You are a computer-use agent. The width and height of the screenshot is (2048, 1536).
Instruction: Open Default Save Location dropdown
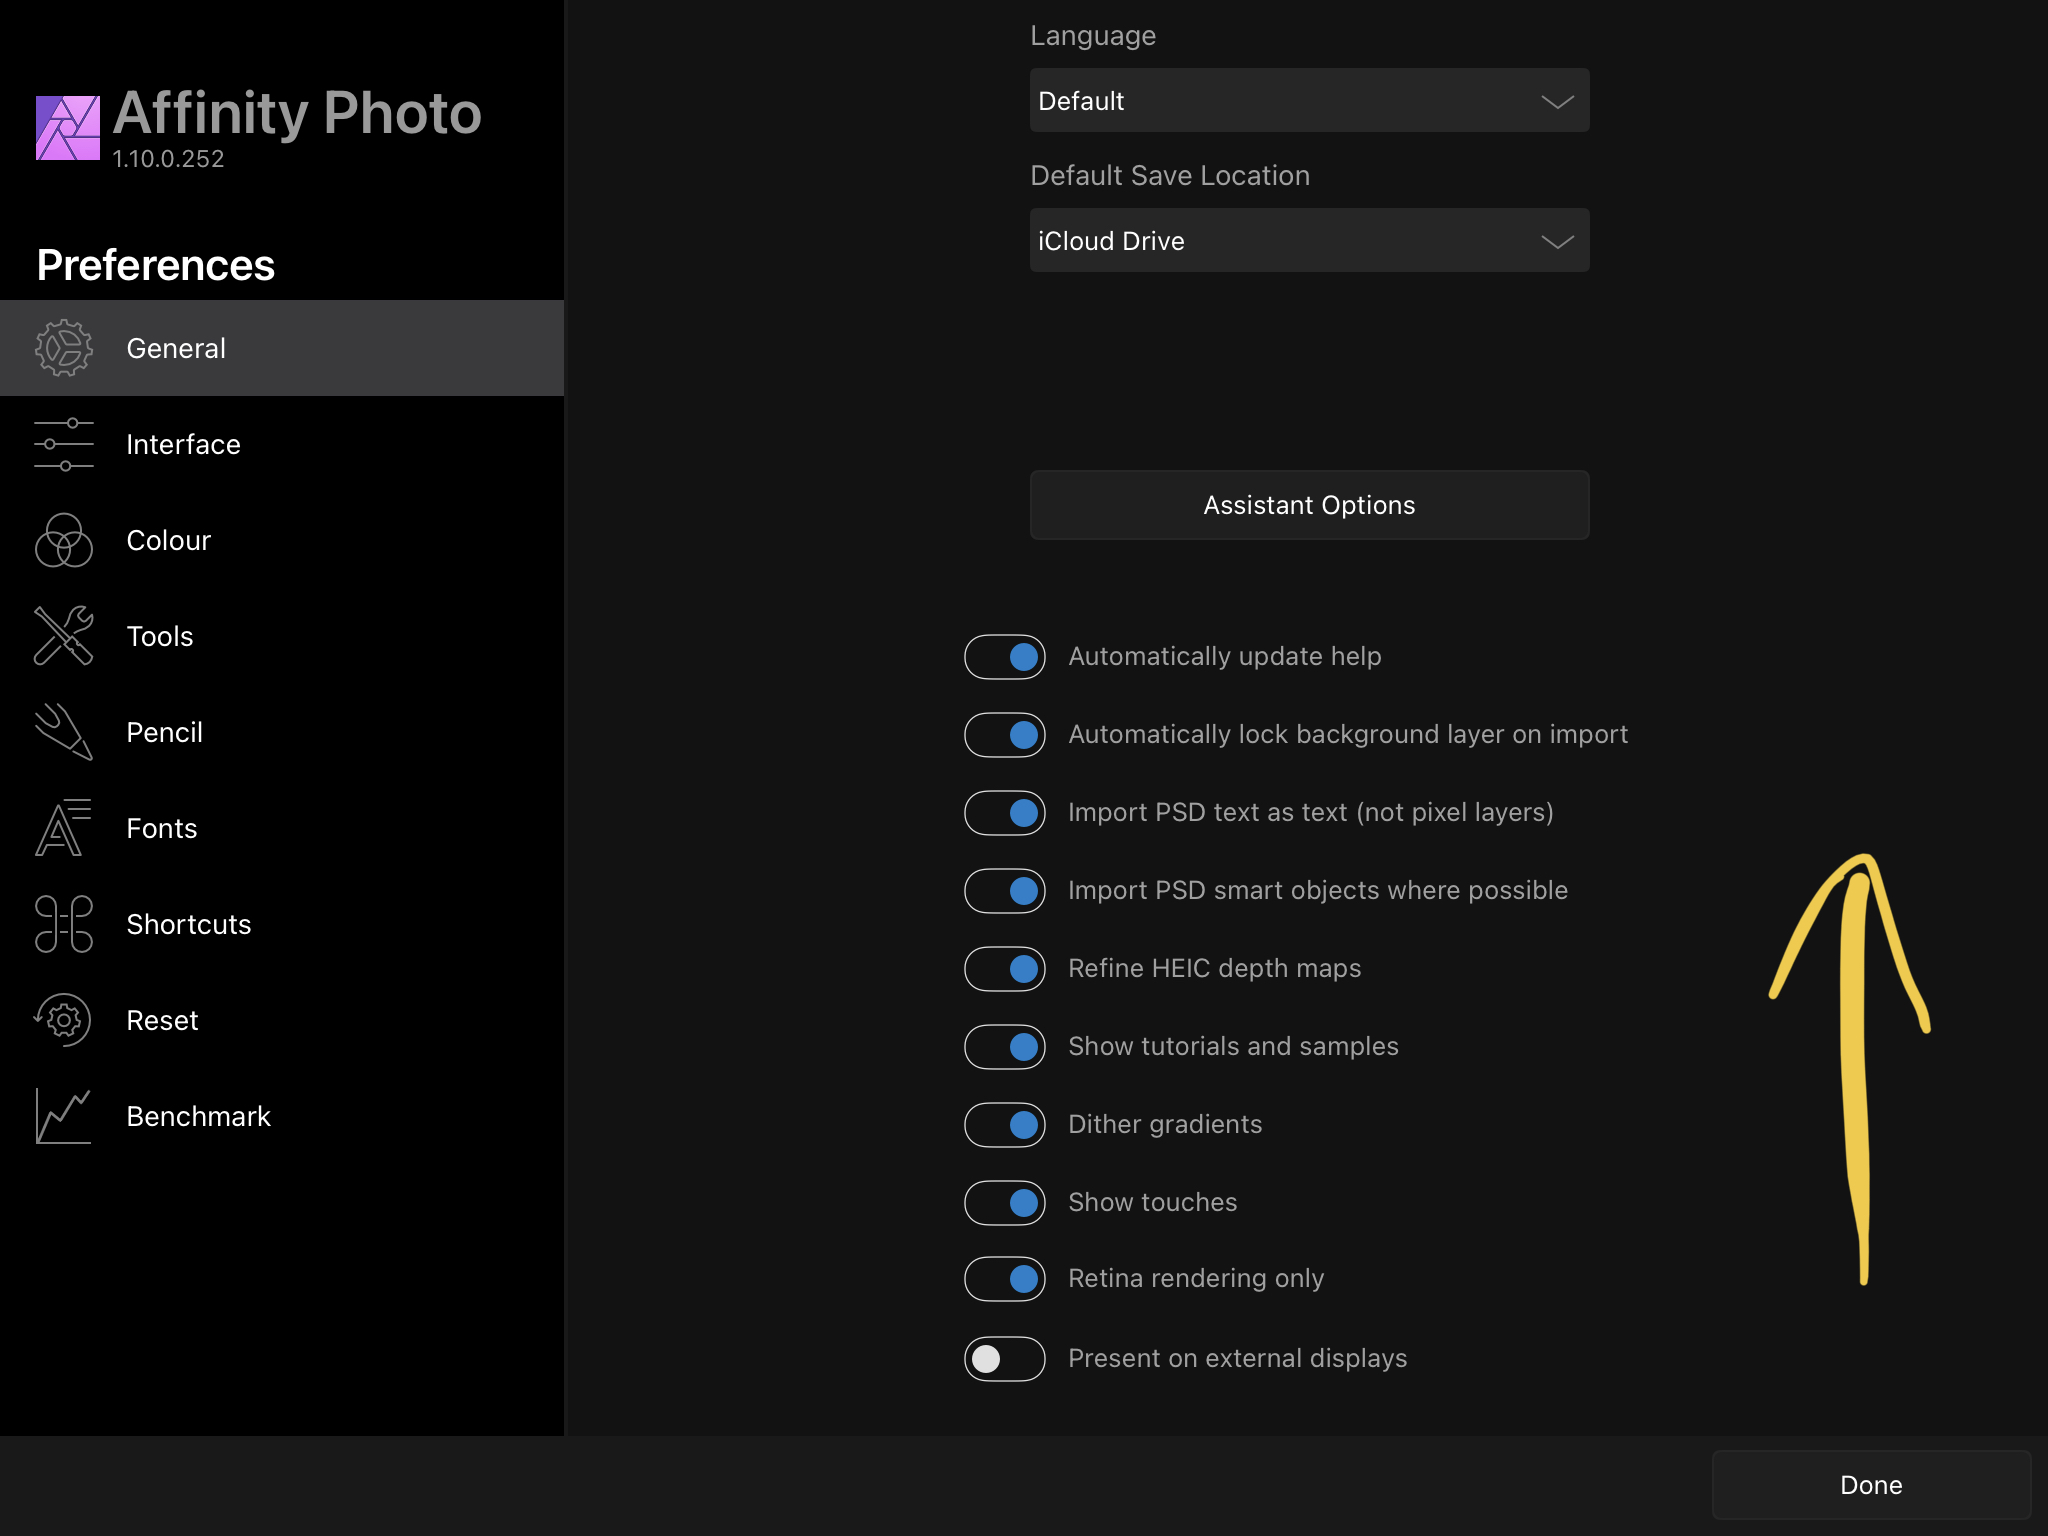coord(1309,240)
